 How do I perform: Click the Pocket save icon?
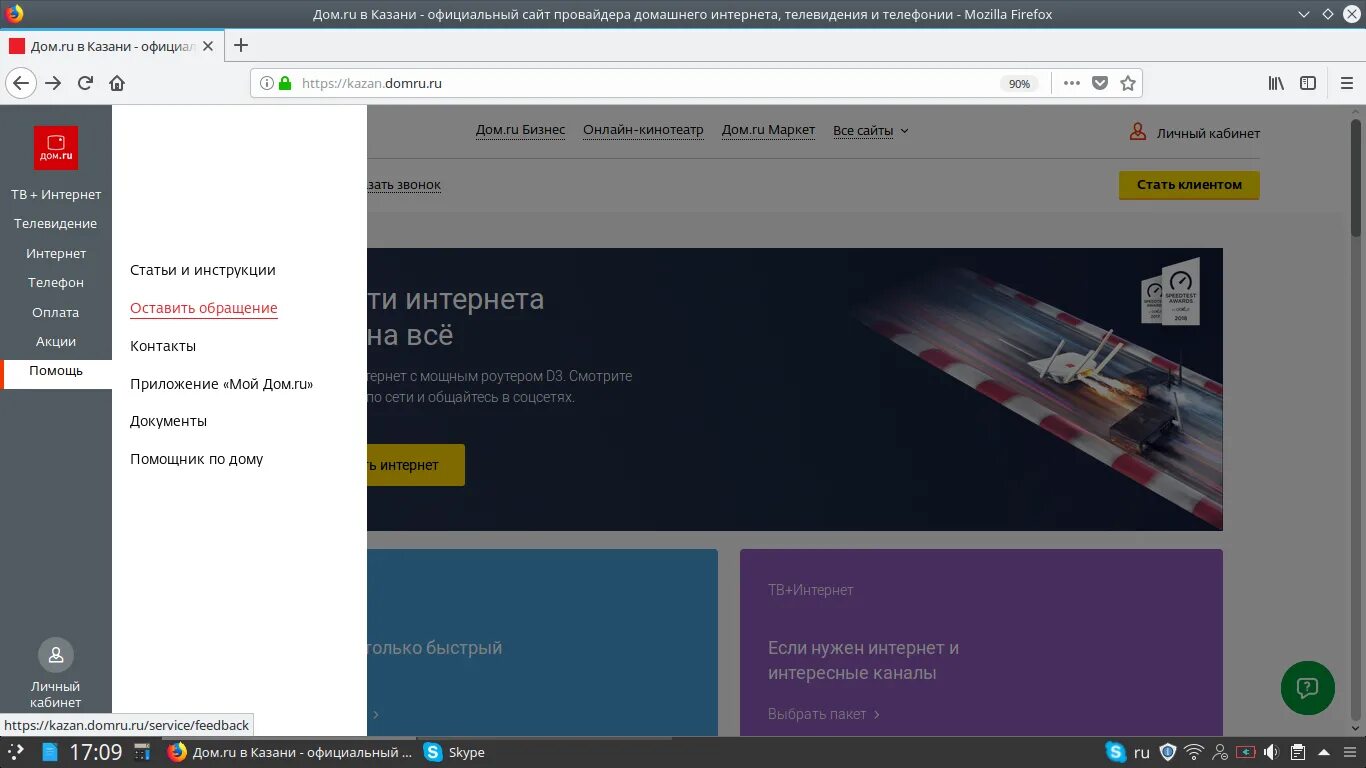[1100, 83]
